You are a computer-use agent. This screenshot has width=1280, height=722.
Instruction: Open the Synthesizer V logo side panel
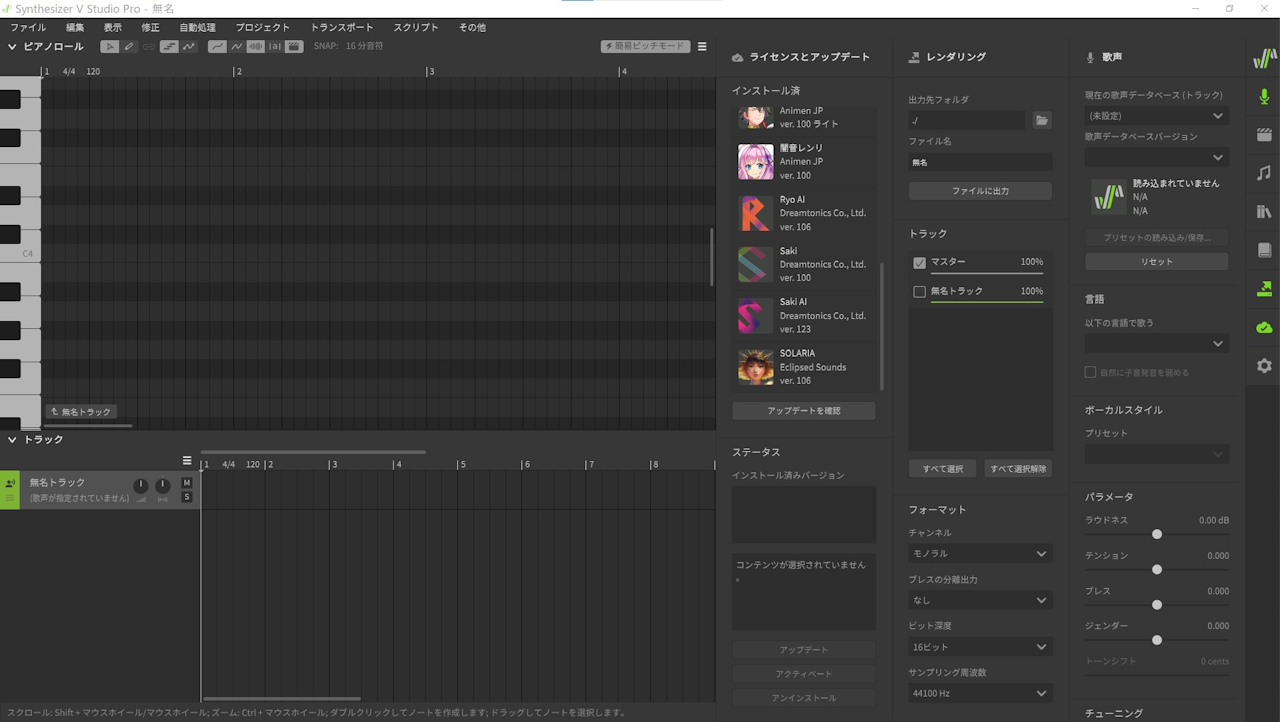point(1264,59)
